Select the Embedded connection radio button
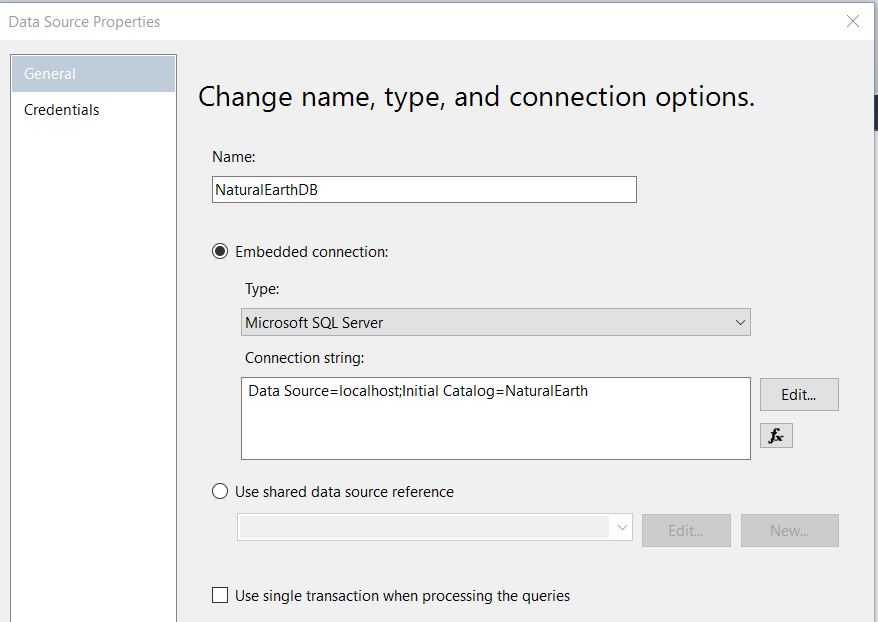The width and height of the screenshot is (878, 622). click(220, 252)
